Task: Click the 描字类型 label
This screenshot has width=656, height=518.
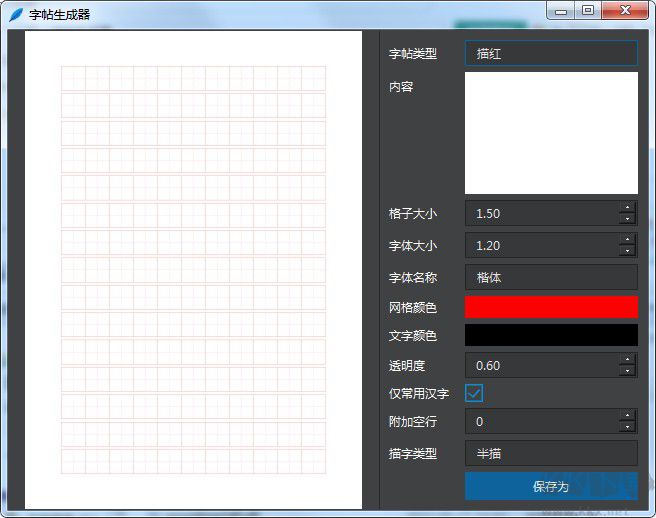Action: point(413,454)
